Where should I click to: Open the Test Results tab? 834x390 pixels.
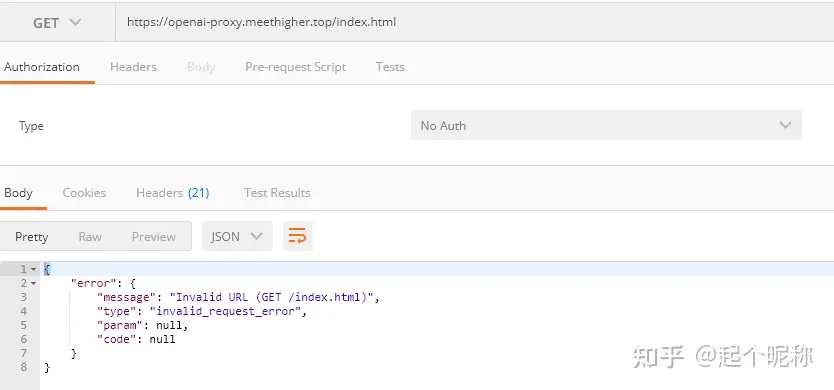pyautogui.click(x=277, y=193)
